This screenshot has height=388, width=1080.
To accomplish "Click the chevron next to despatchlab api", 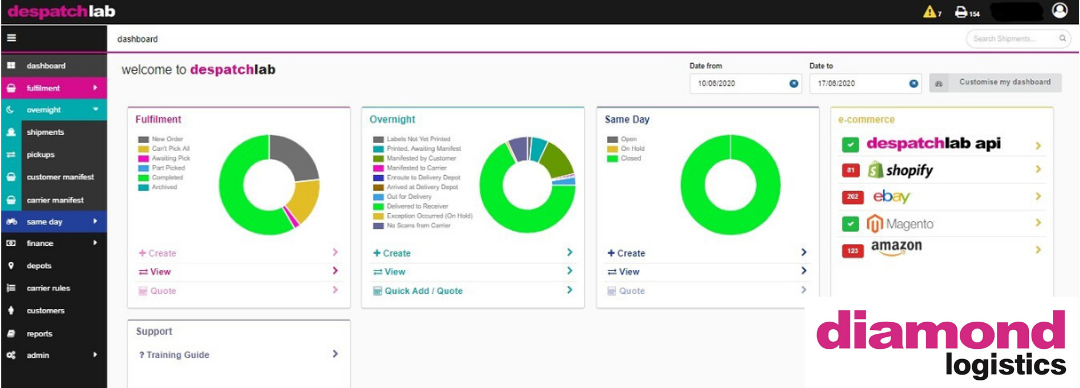I will tap(1038, 145).
